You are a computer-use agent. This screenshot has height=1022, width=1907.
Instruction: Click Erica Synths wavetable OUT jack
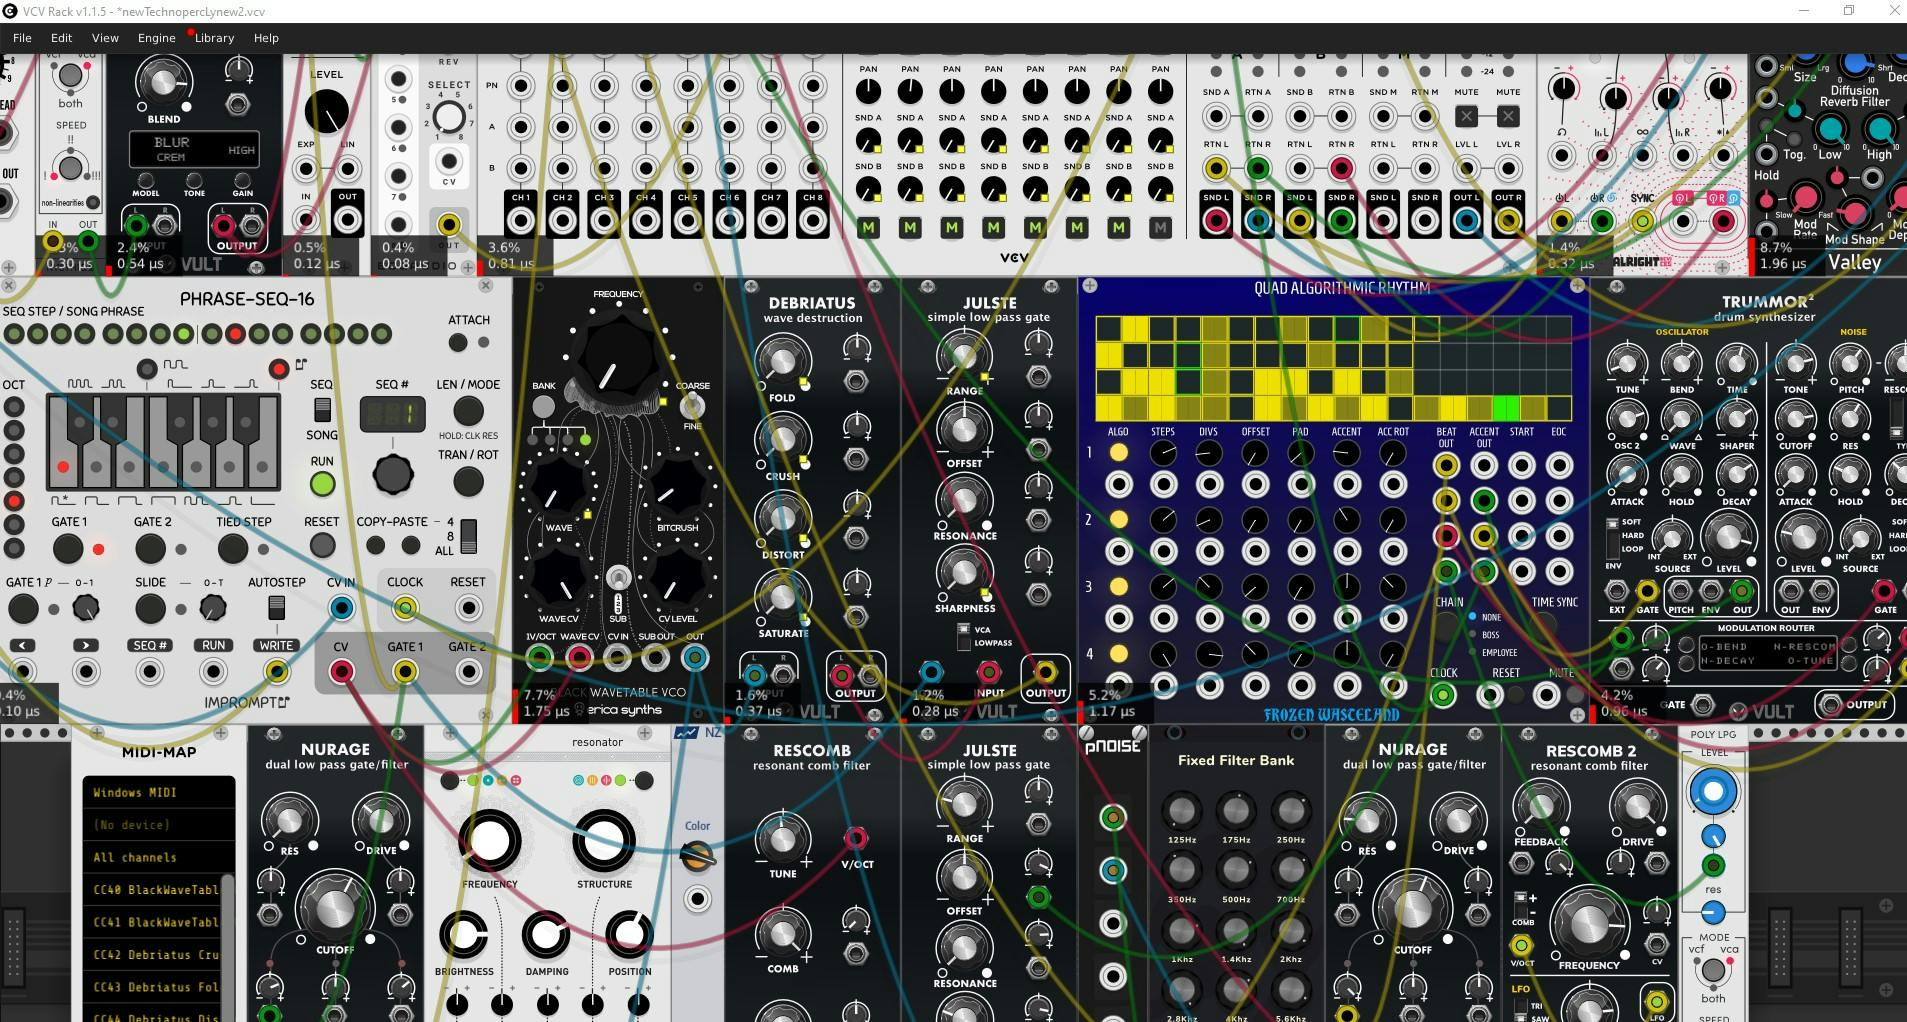[695, 657]
